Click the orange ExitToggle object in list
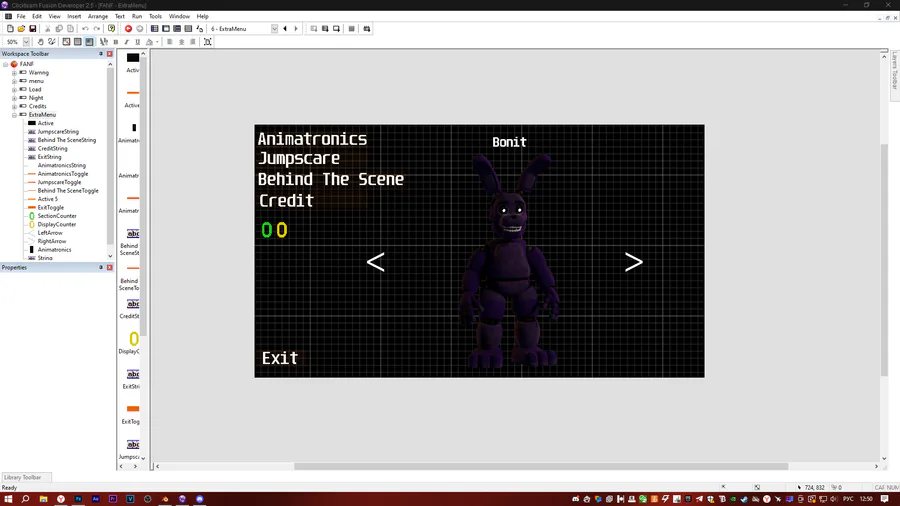Screen dimensions: 900x506 [133, 409]
